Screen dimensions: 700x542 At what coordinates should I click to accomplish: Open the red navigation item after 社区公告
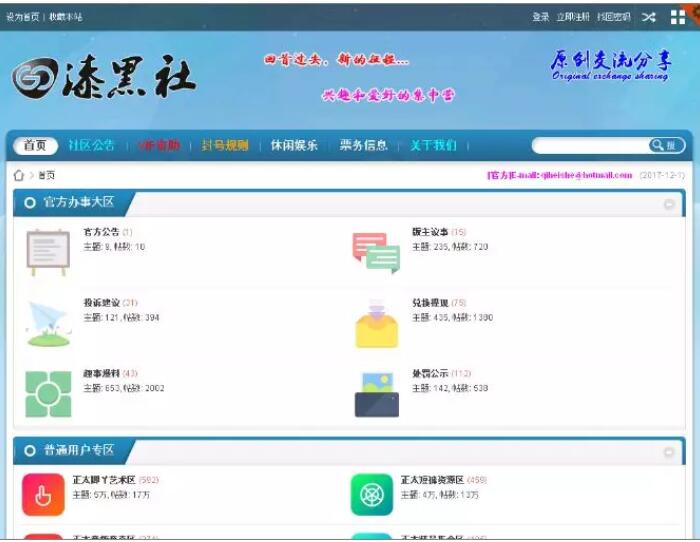click(x=159, y=145)
